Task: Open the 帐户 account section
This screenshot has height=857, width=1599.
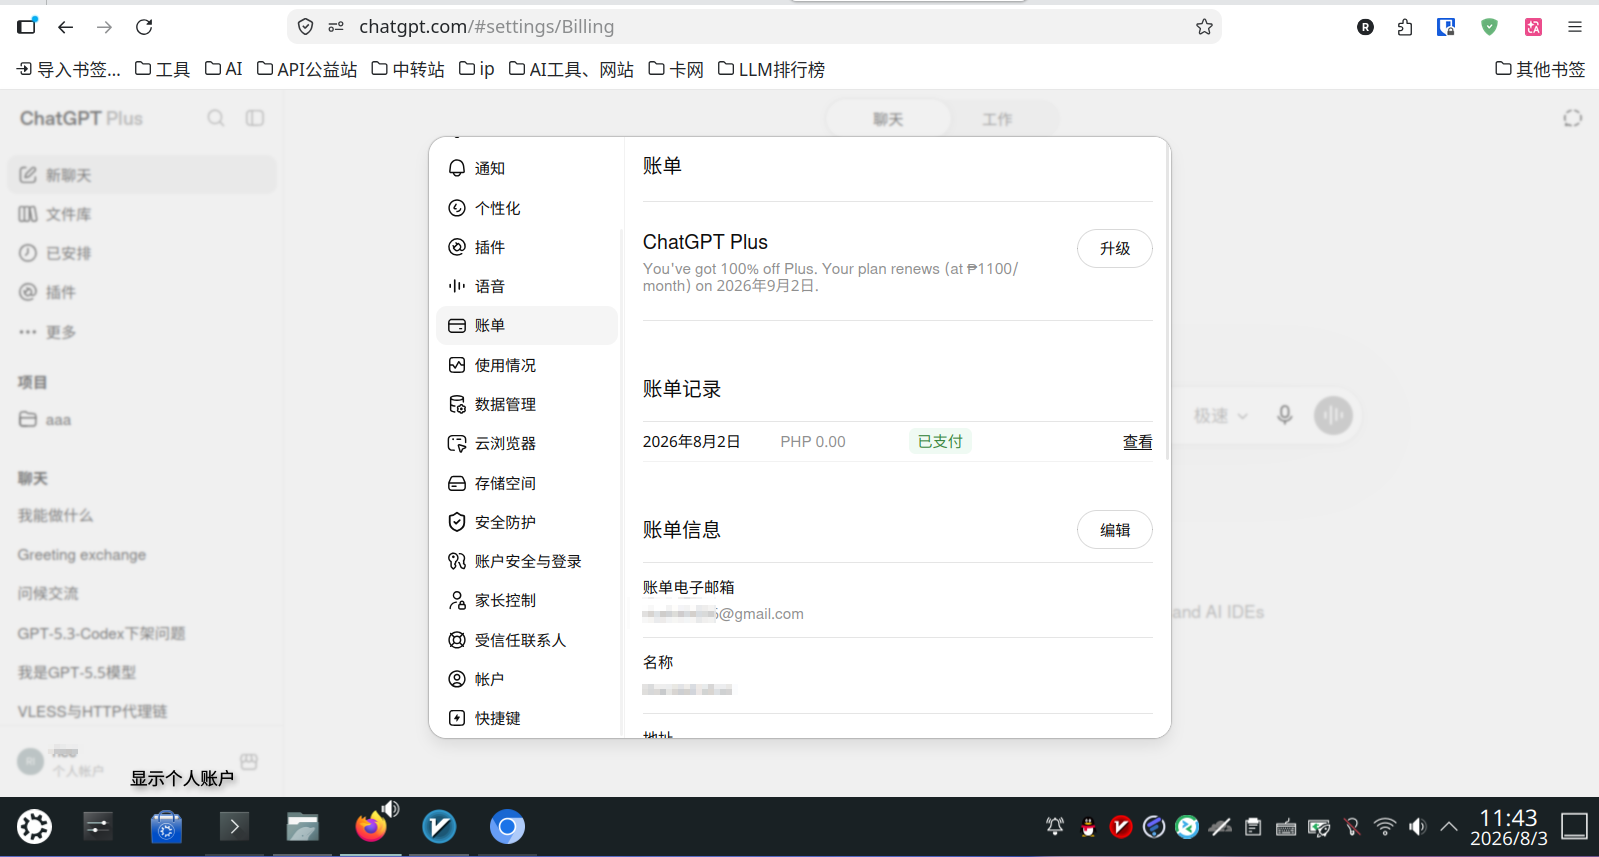Action: [x=527, y=679]
